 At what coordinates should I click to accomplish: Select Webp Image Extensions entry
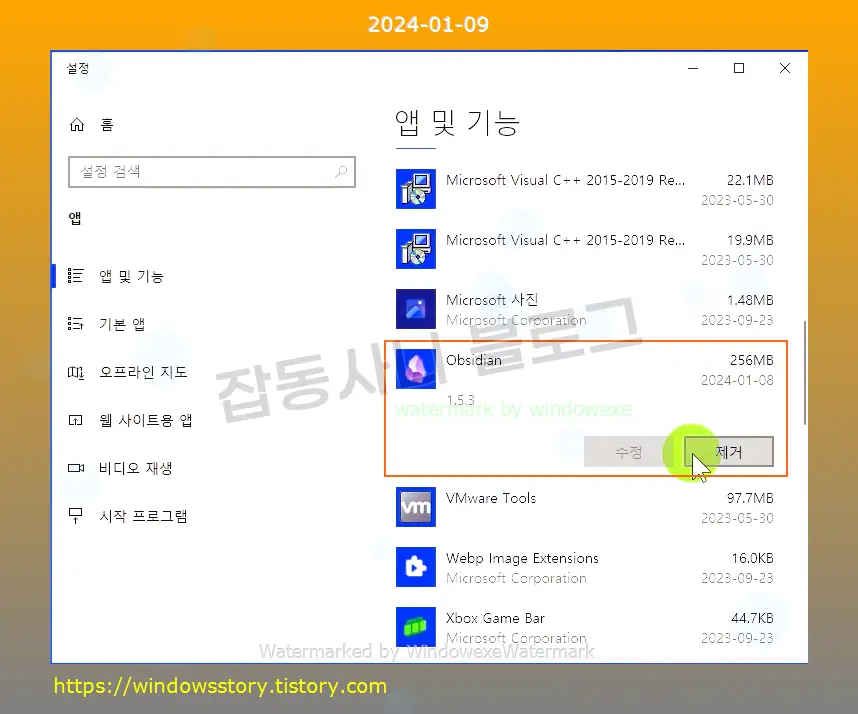(585, 567)
